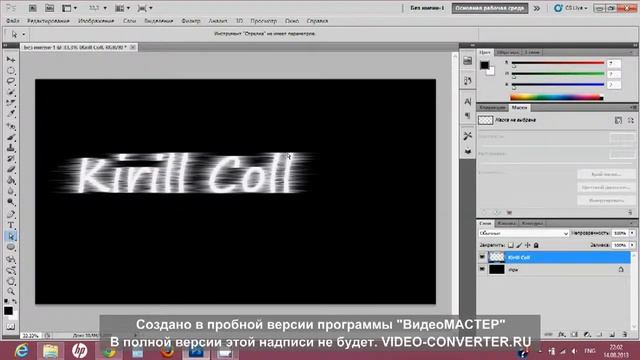Image resolution: width=640 pixels, height=360 pixels.
Task: Select the Dodge tool
Action: click(11, 202)
